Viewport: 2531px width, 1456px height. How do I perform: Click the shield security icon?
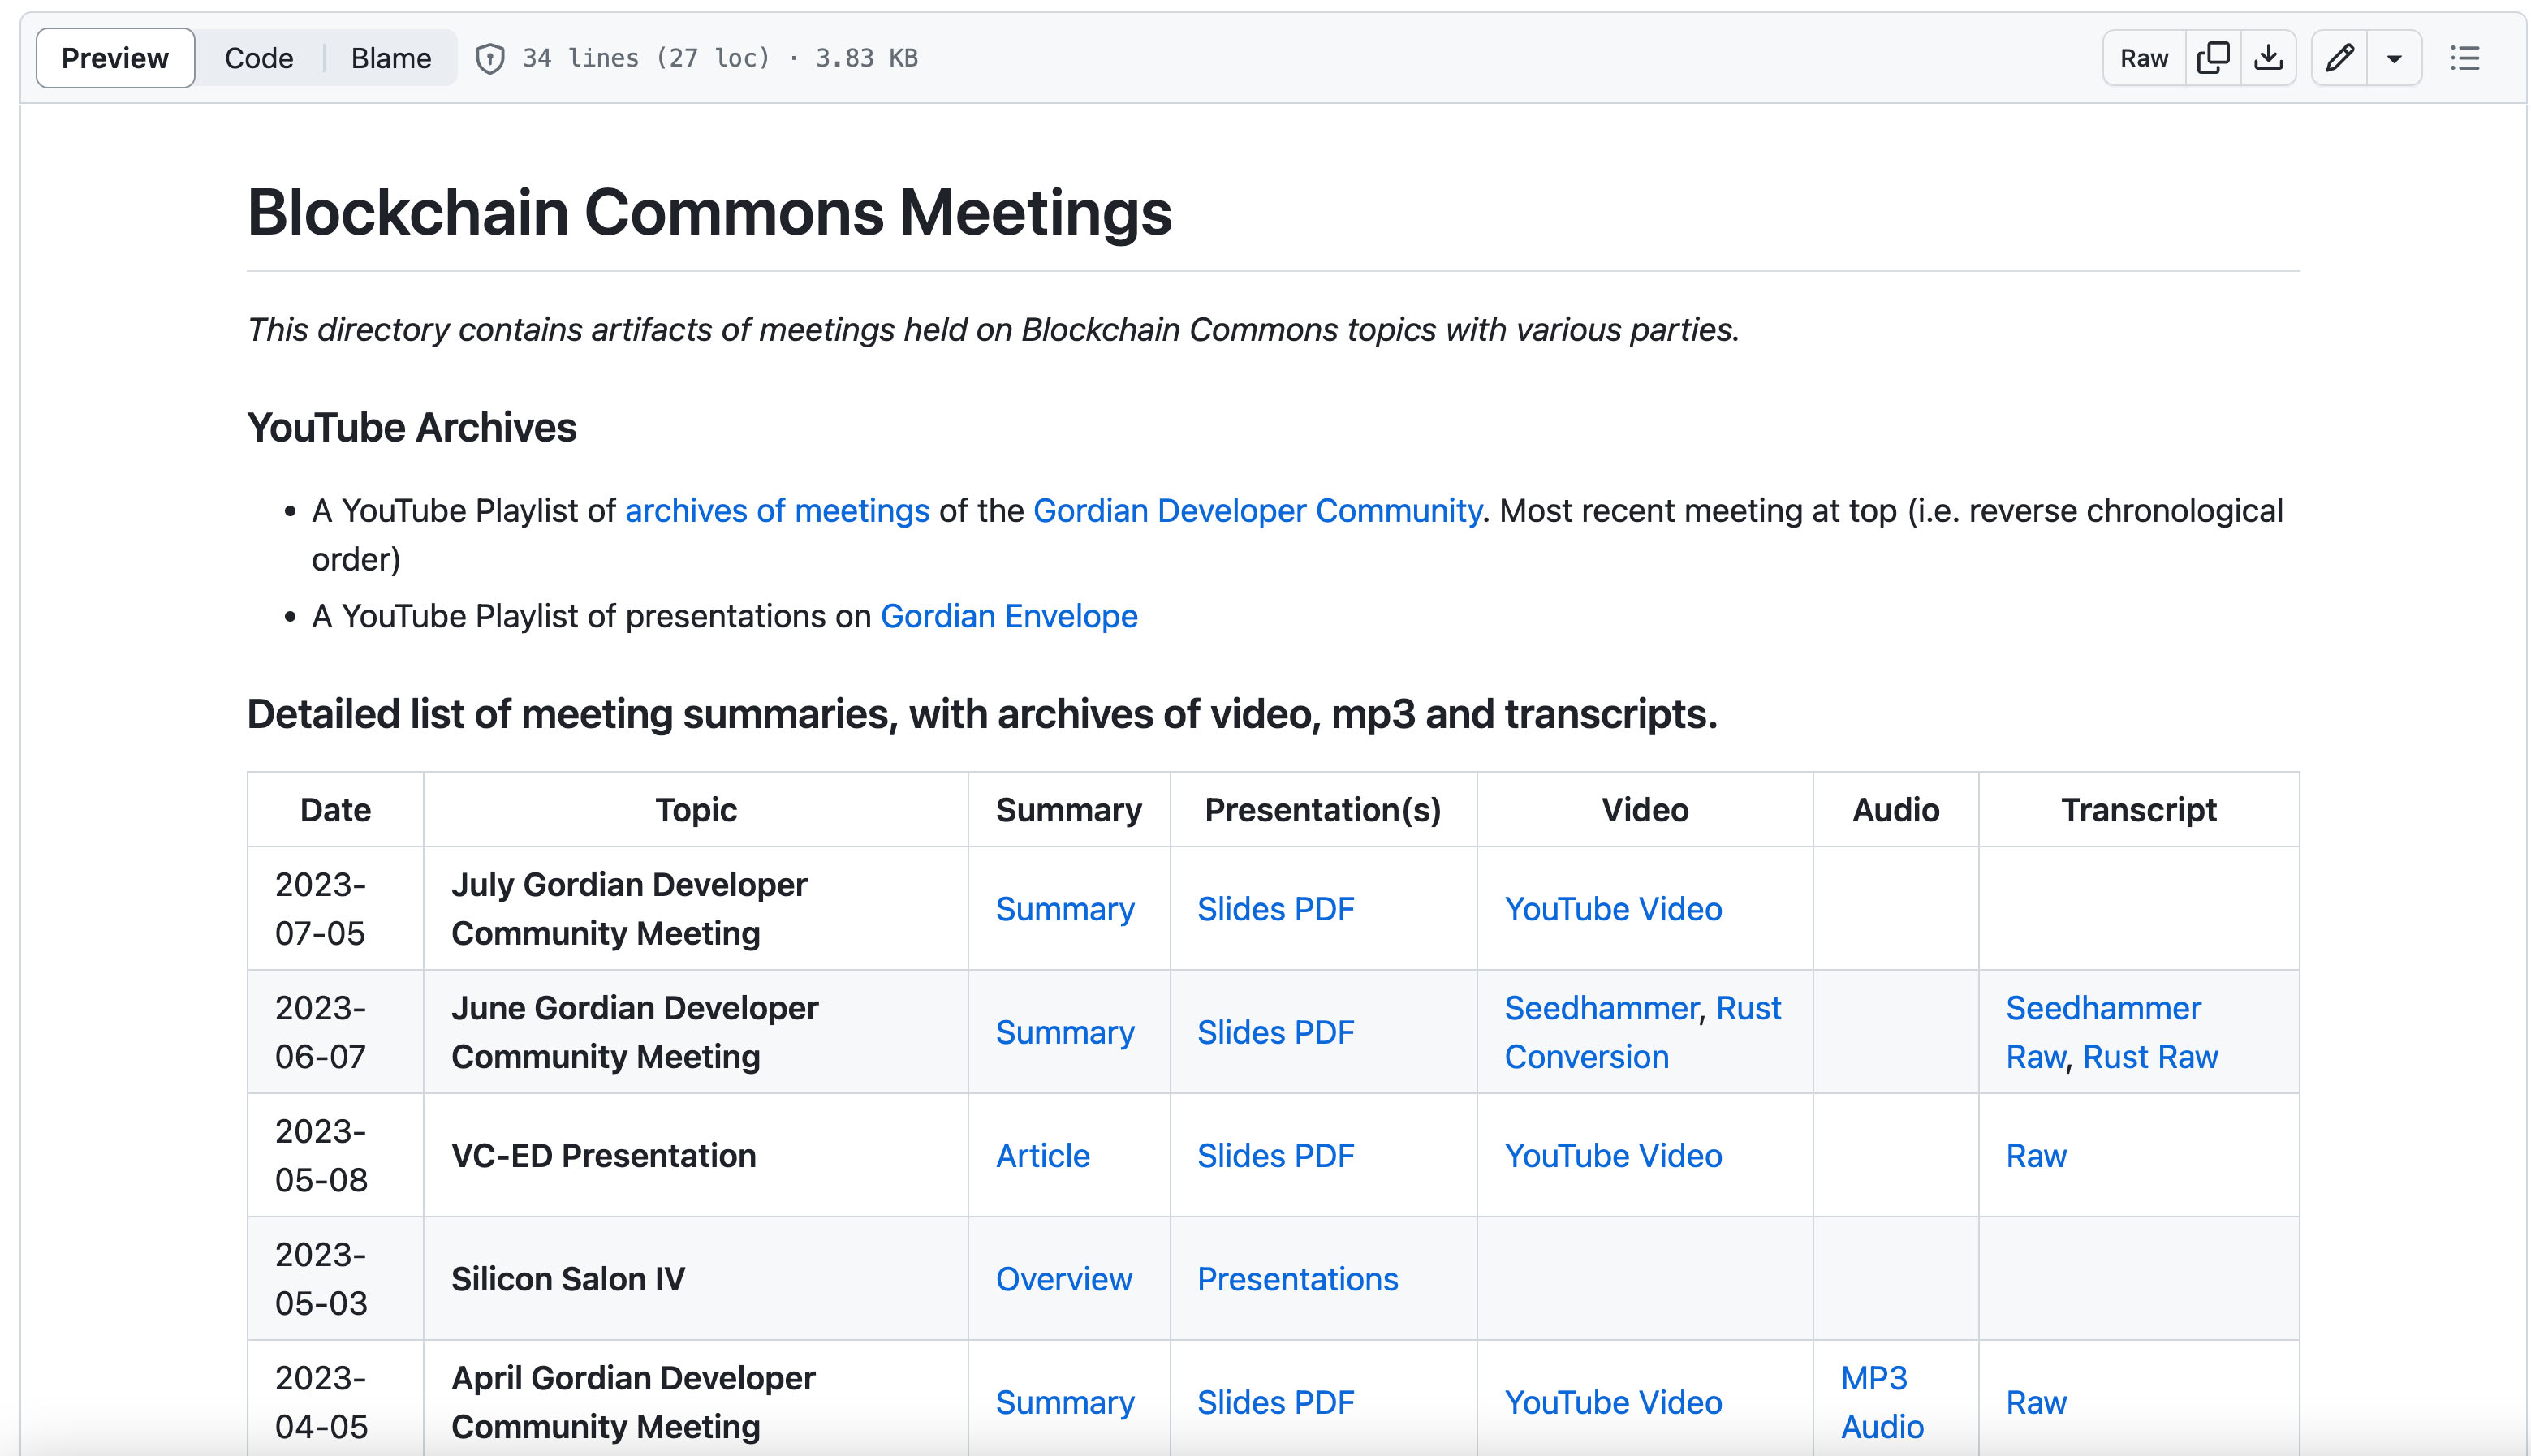490,59
